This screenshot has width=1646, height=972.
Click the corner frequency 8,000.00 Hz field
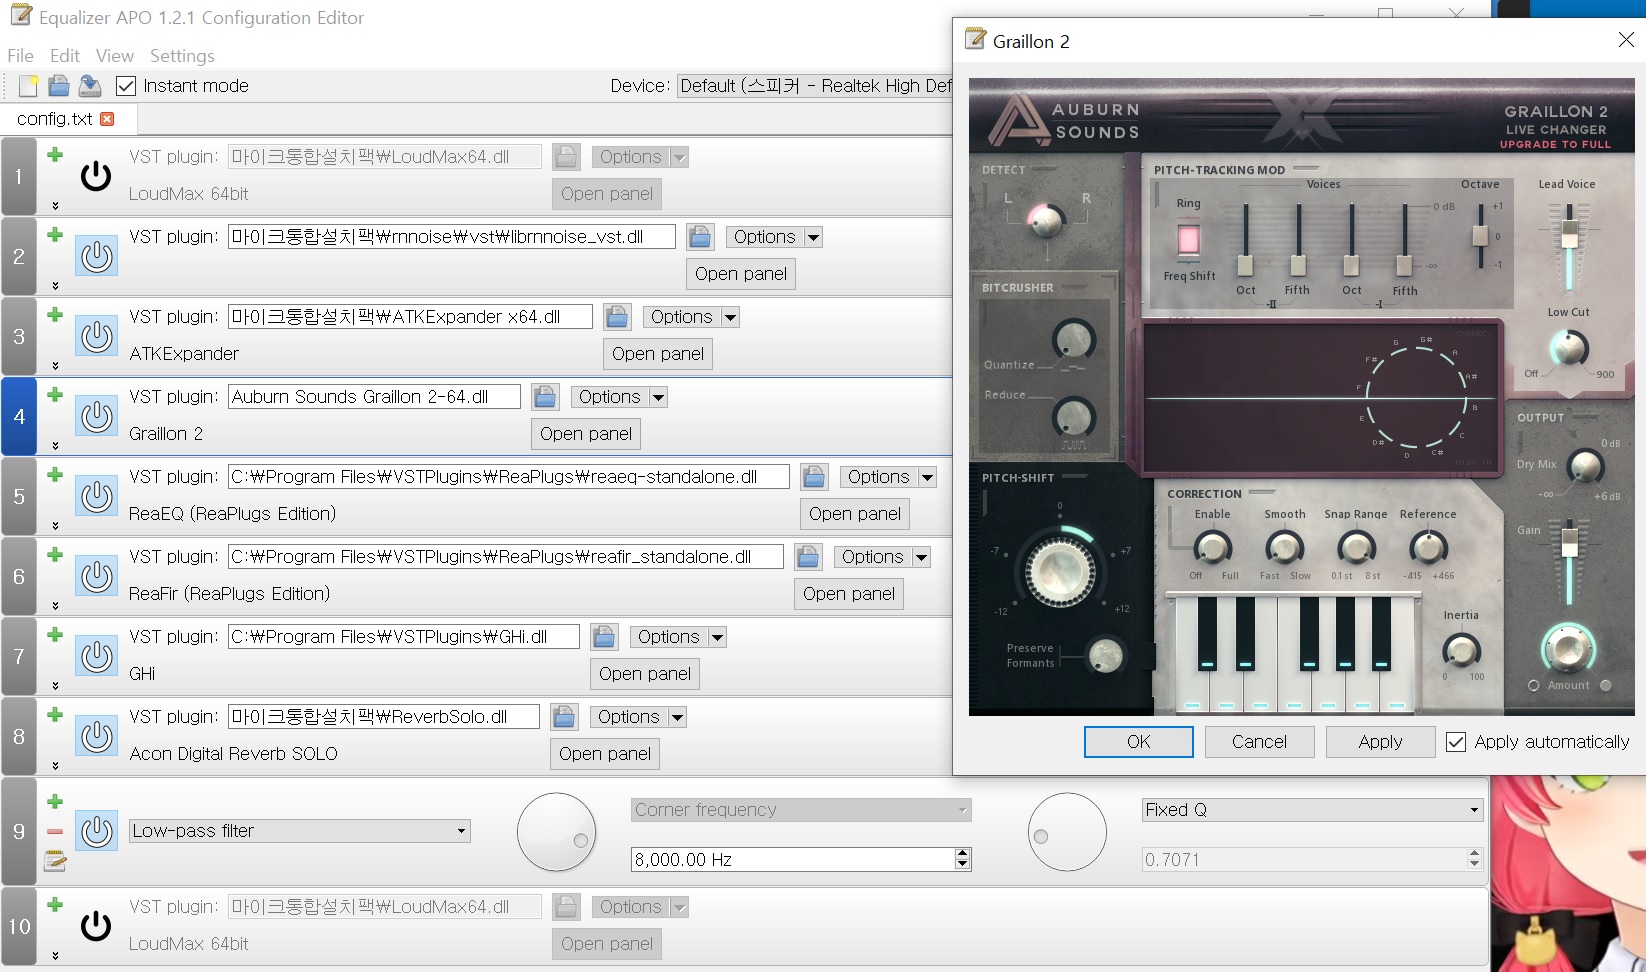(x=793, y=859)
